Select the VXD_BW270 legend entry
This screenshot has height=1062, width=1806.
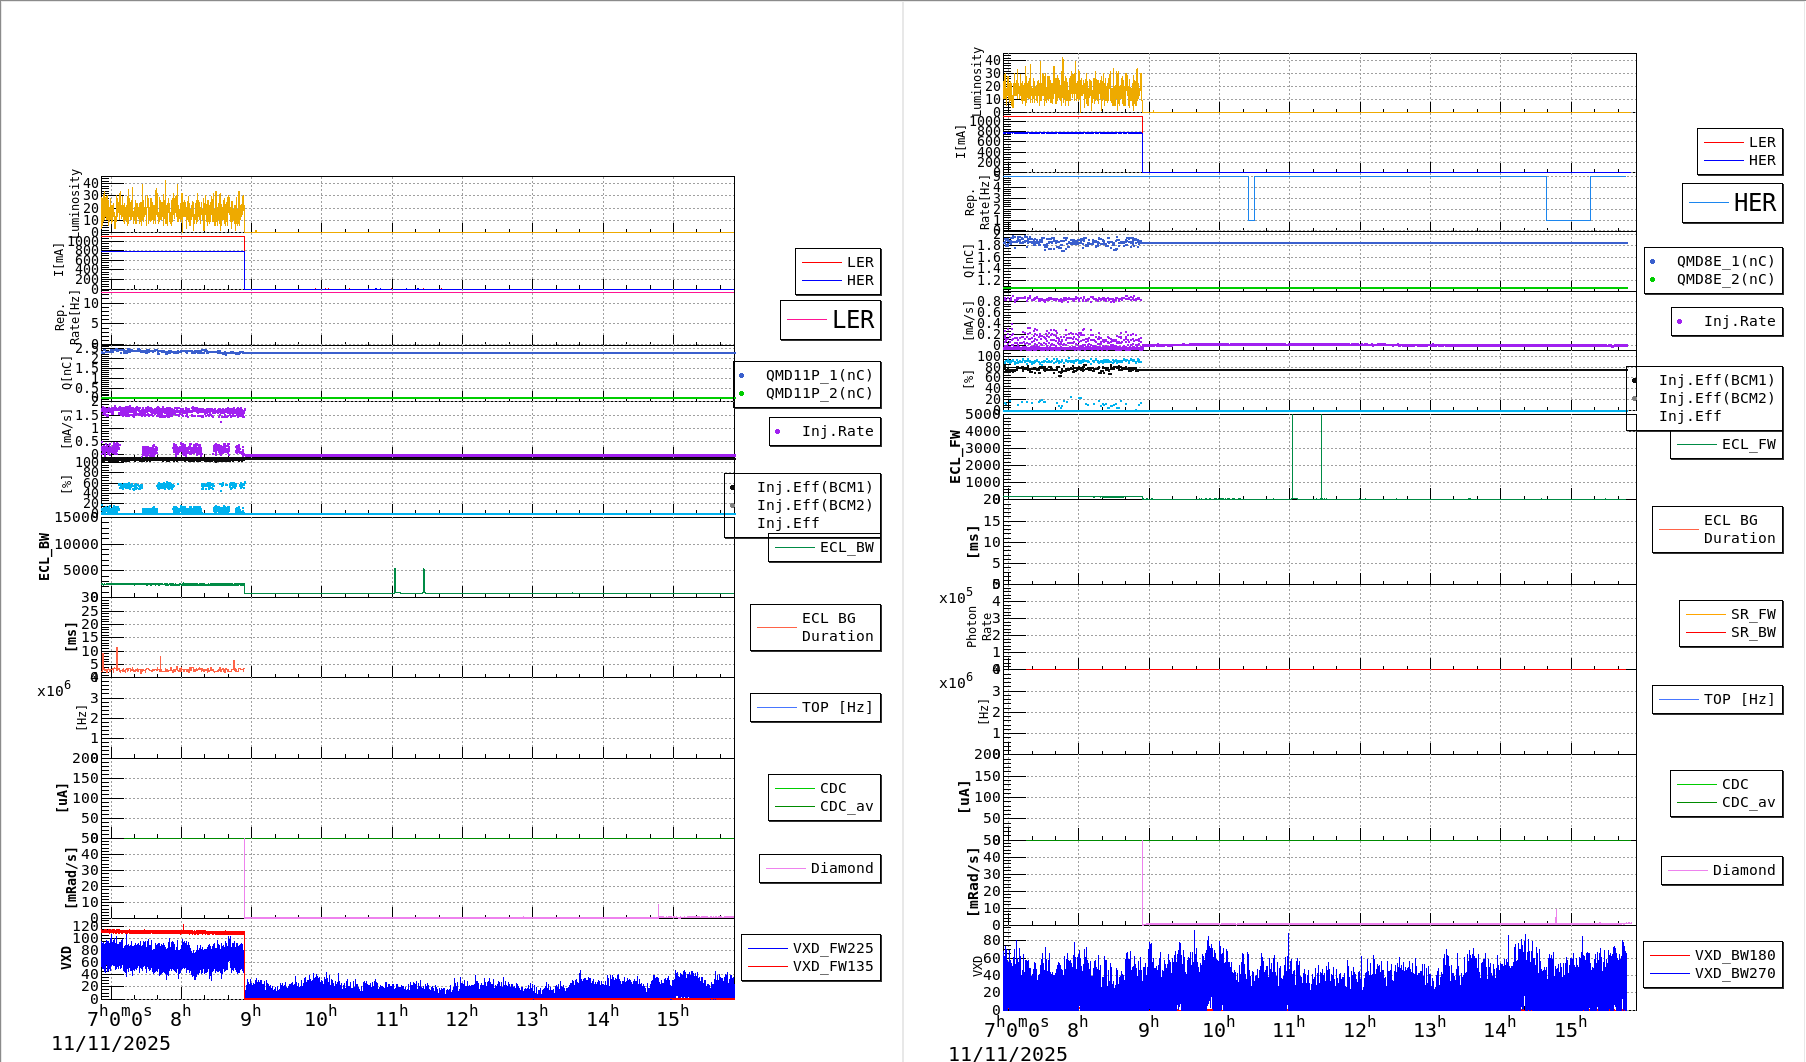coord(1734,973)
